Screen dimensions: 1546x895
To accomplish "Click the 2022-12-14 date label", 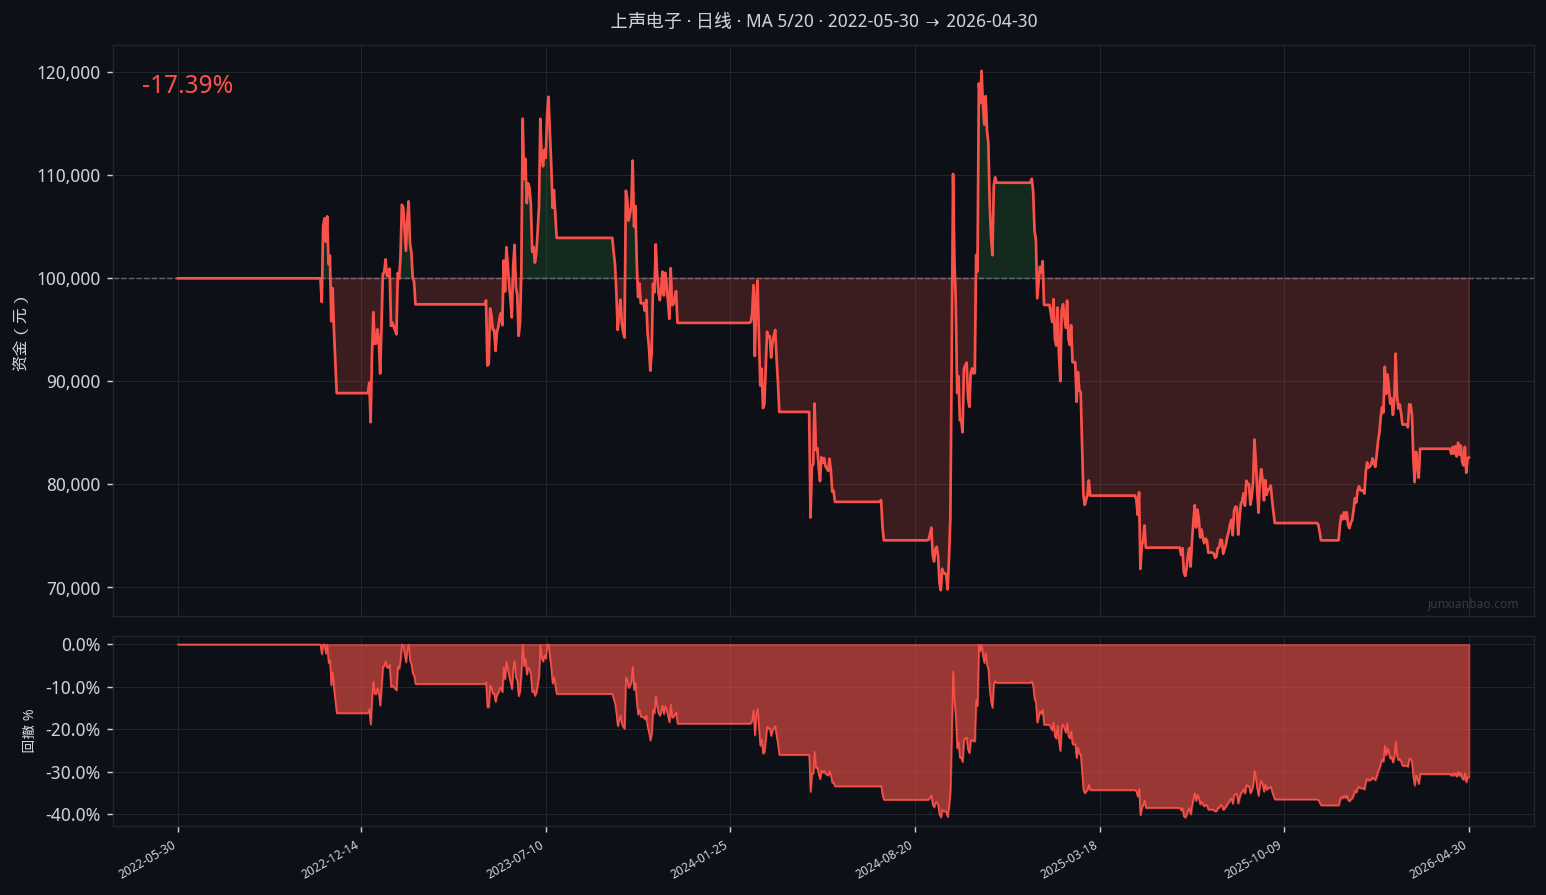I will click(x=331, y=860).
